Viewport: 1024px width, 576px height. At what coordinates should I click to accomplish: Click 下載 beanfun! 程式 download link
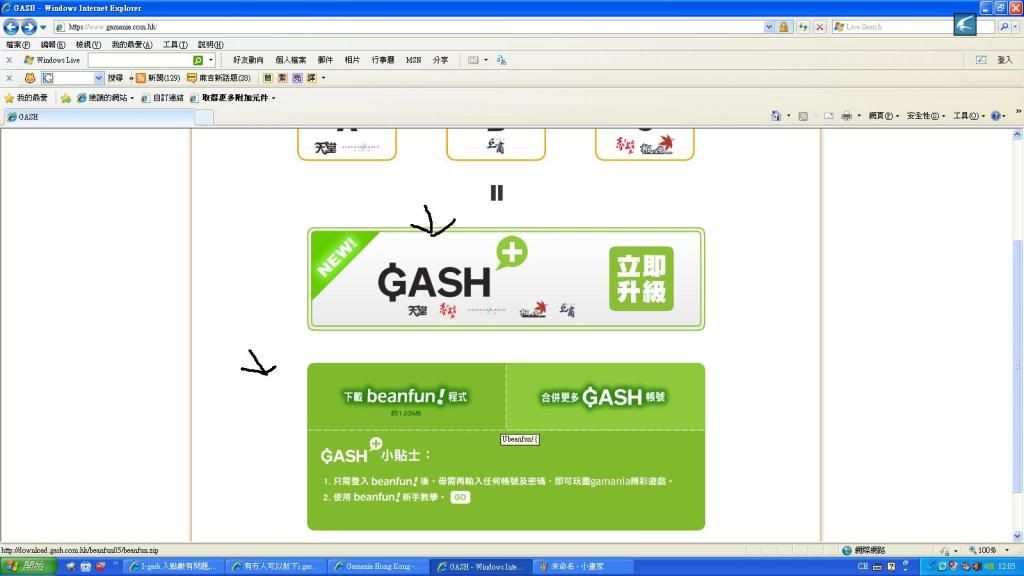point(405,398)
